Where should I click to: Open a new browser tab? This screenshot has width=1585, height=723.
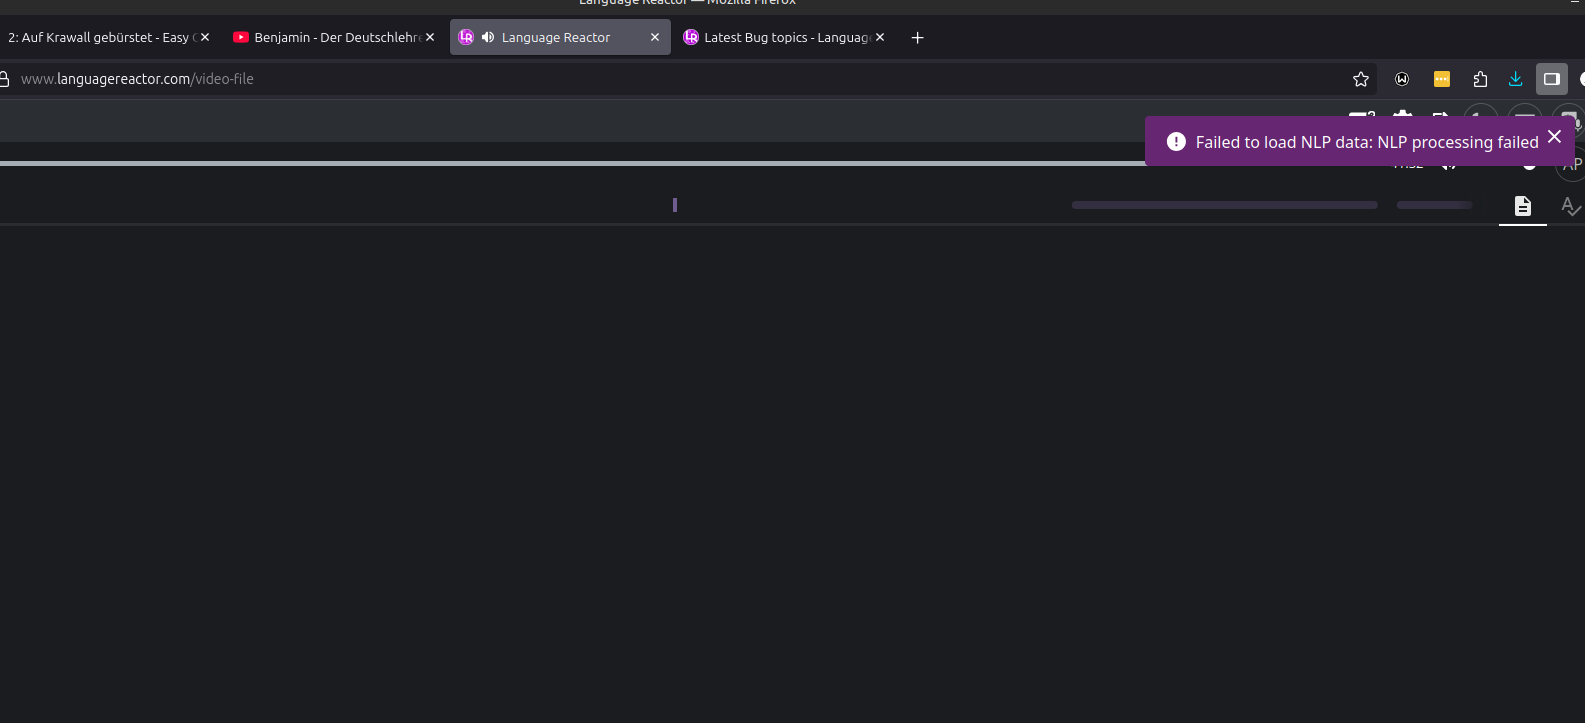(x=917, y=38)
